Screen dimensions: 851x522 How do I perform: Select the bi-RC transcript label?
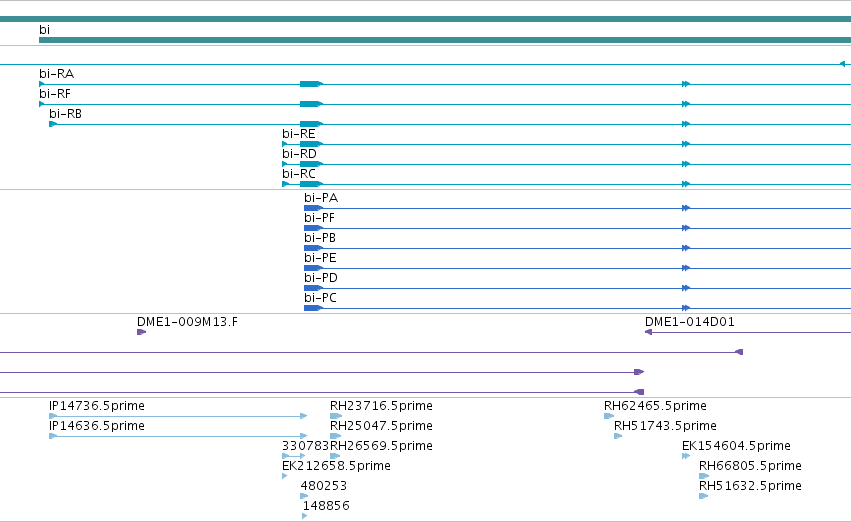point(299,174)
